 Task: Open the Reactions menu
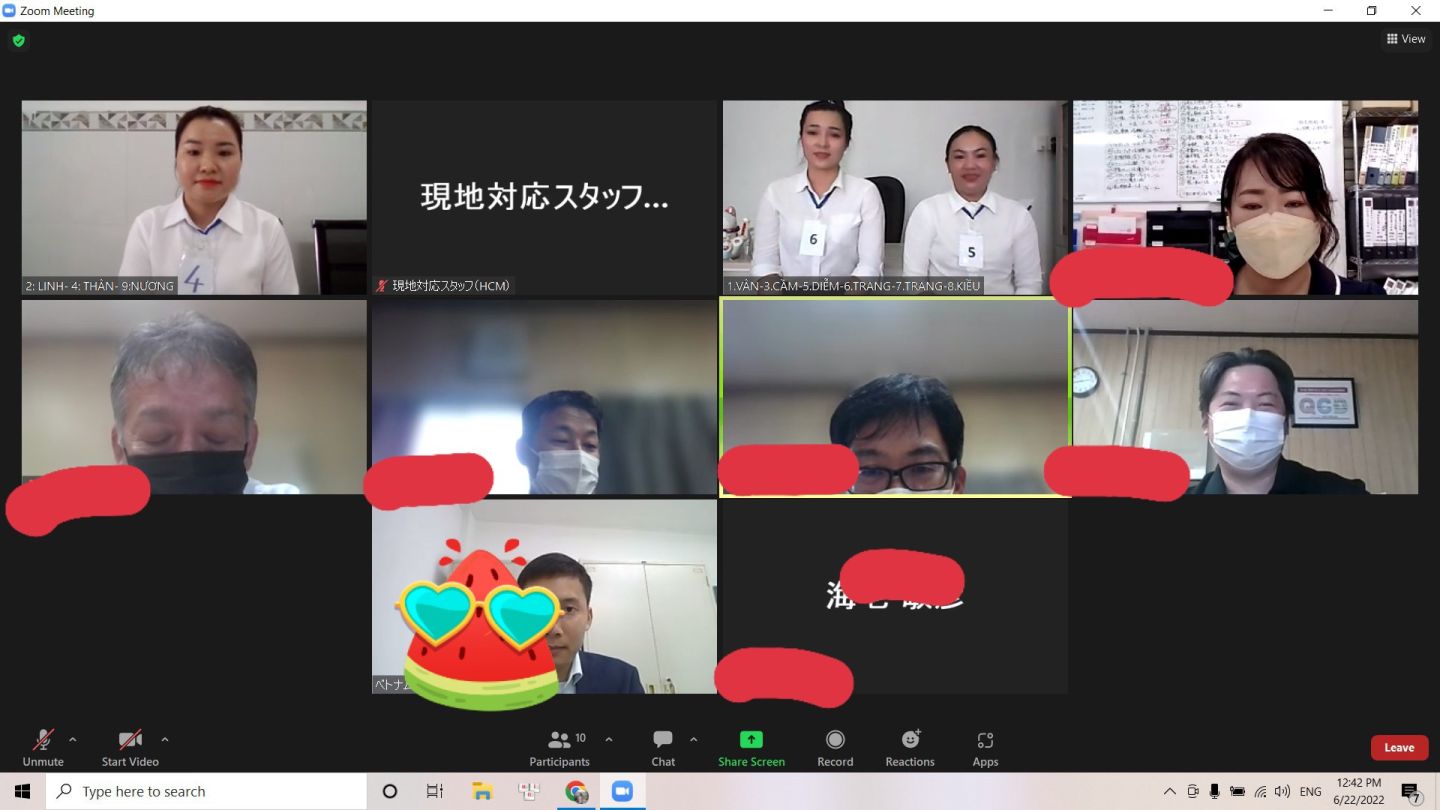point(910,746)
